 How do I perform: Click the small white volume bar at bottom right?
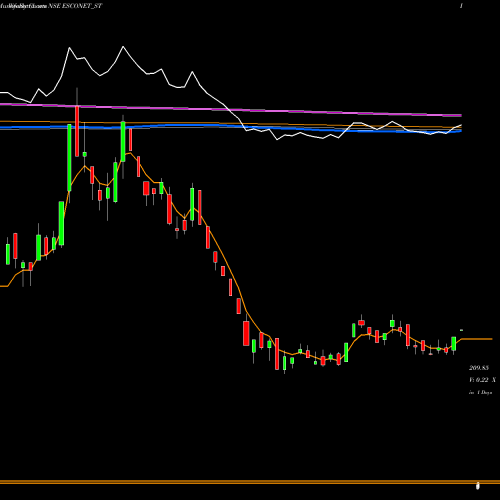(x=478, y=486)
